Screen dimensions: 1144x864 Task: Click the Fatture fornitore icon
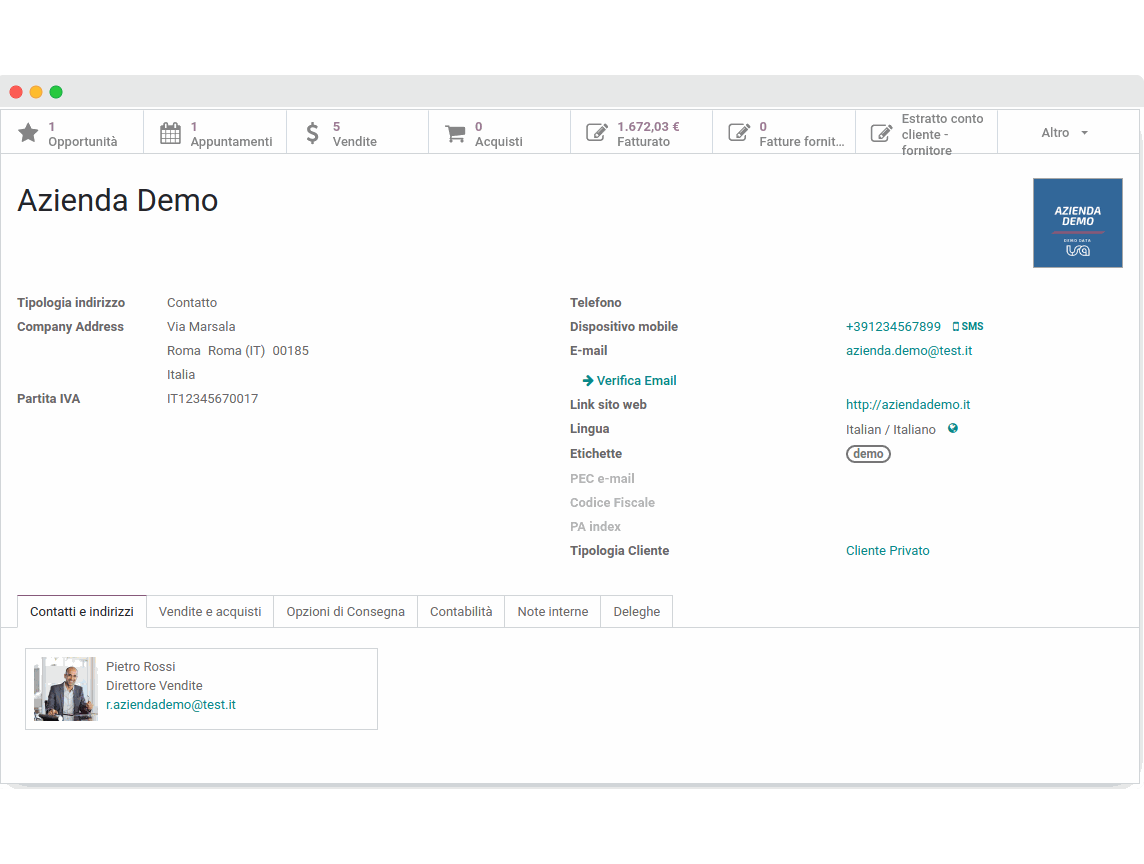739,131
